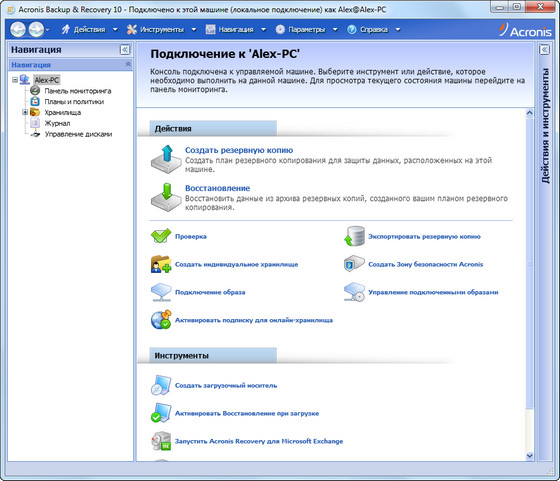The height and width of the screenshot is (481, 560).
Task: Click the Управление дисками icon
Action: point(35,134)
